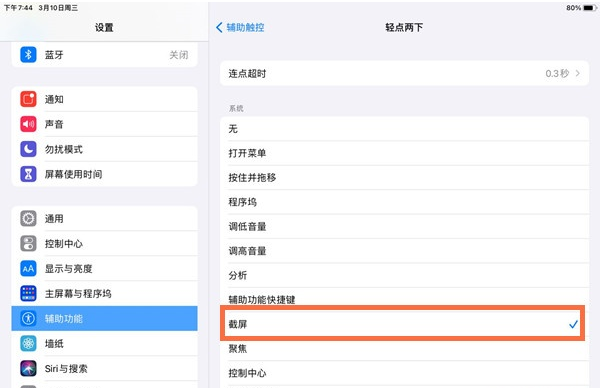Tap the pink Sounds speaker icon

[28, 124]
